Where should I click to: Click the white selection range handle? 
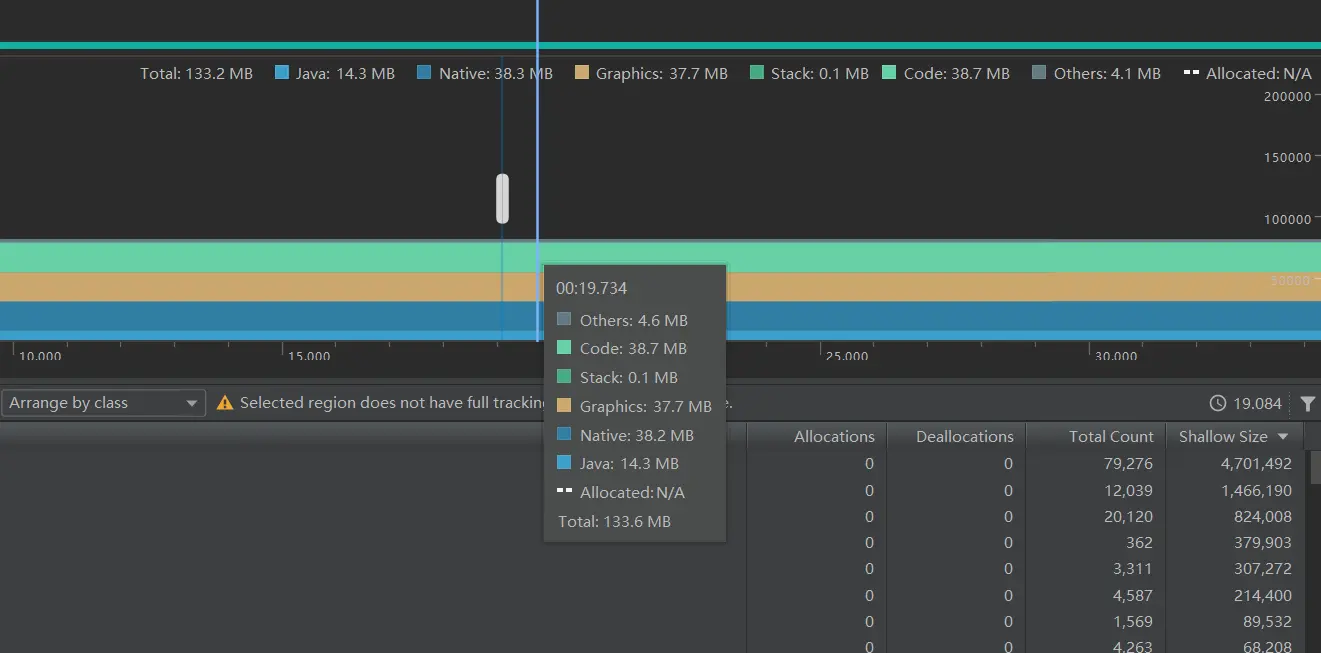(502, 198)
